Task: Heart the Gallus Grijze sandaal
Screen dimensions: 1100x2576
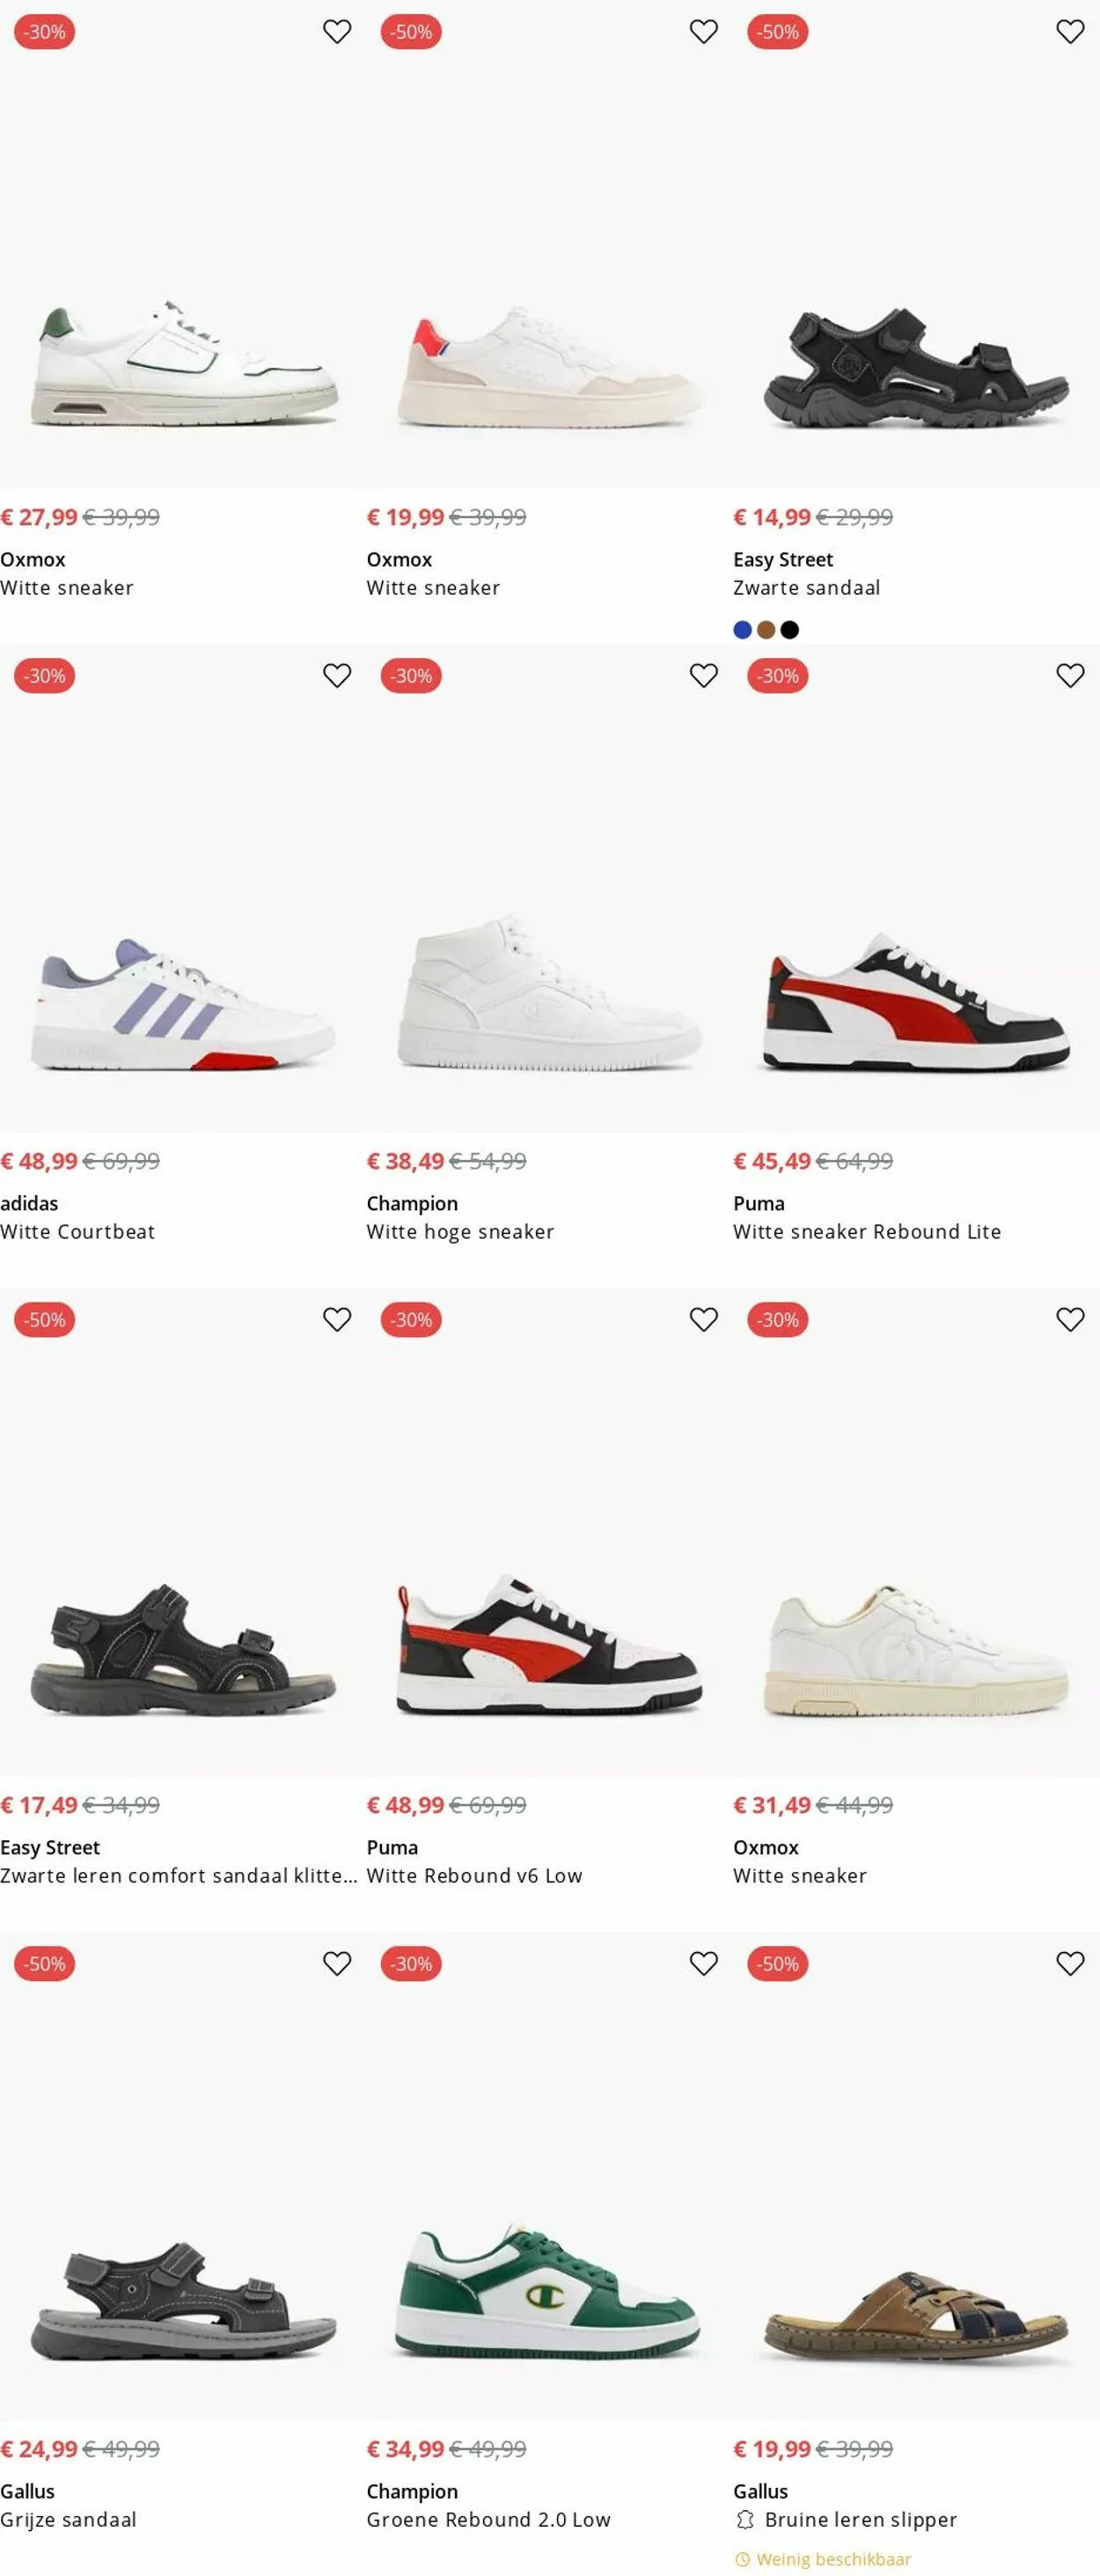Action: 337,1964
